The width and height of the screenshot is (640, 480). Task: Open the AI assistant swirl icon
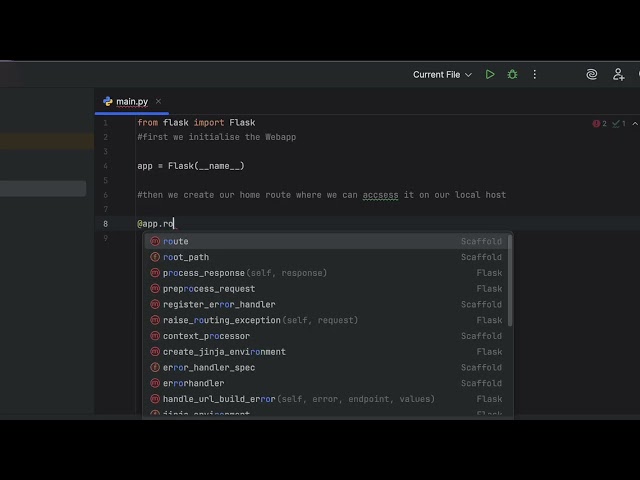591,74
